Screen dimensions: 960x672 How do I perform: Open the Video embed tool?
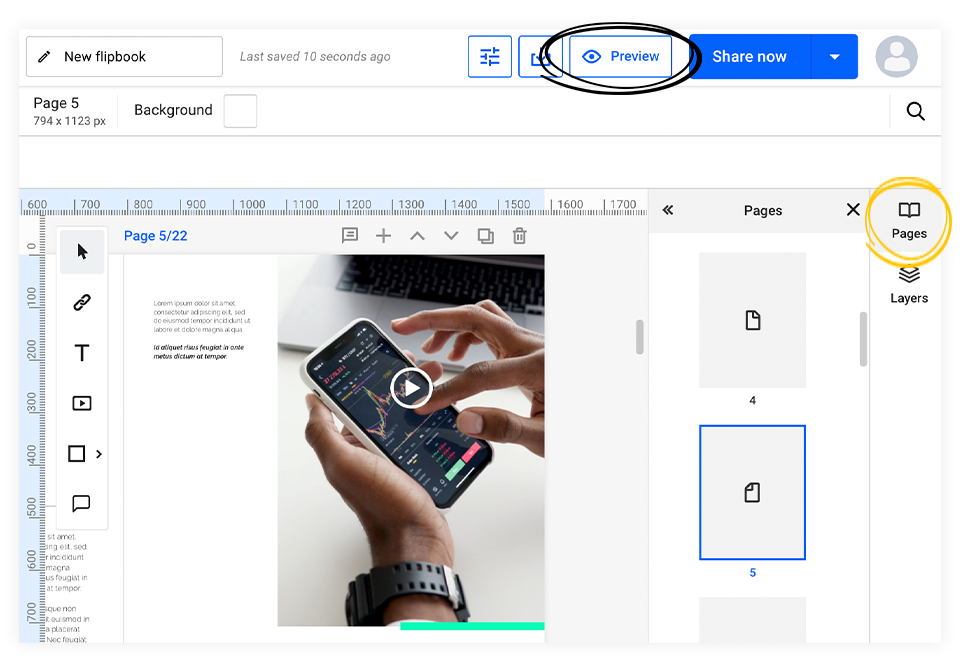[81, 403]
